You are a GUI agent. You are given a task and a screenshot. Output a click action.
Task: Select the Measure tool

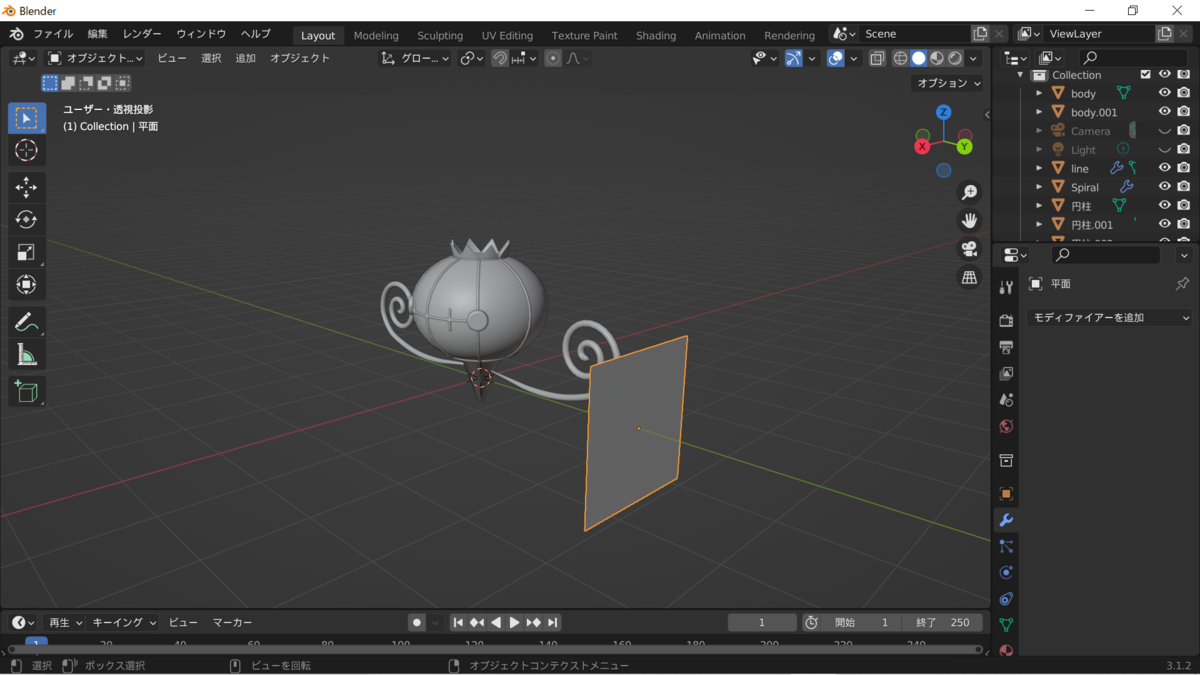(26, 354)
